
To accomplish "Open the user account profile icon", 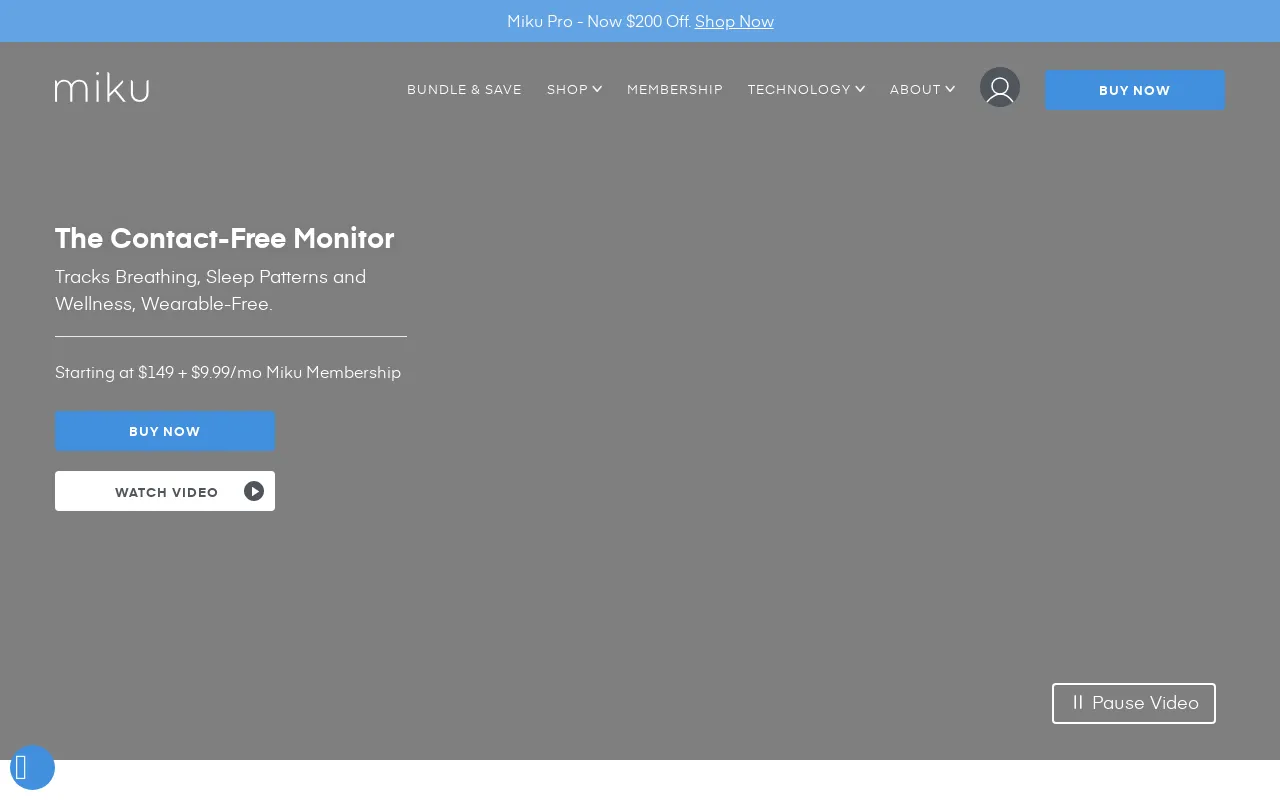I will 999,88.
